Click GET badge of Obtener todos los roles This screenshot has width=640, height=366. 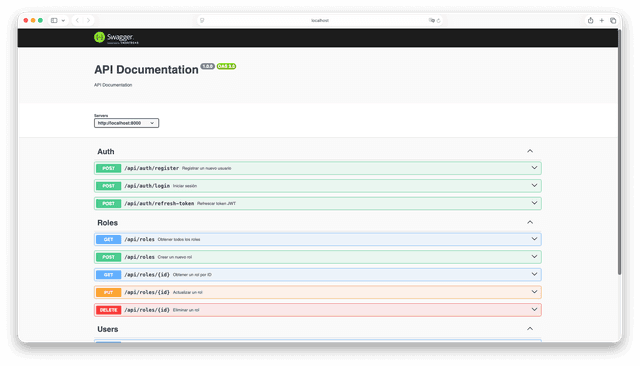click(x=108, y=240)
